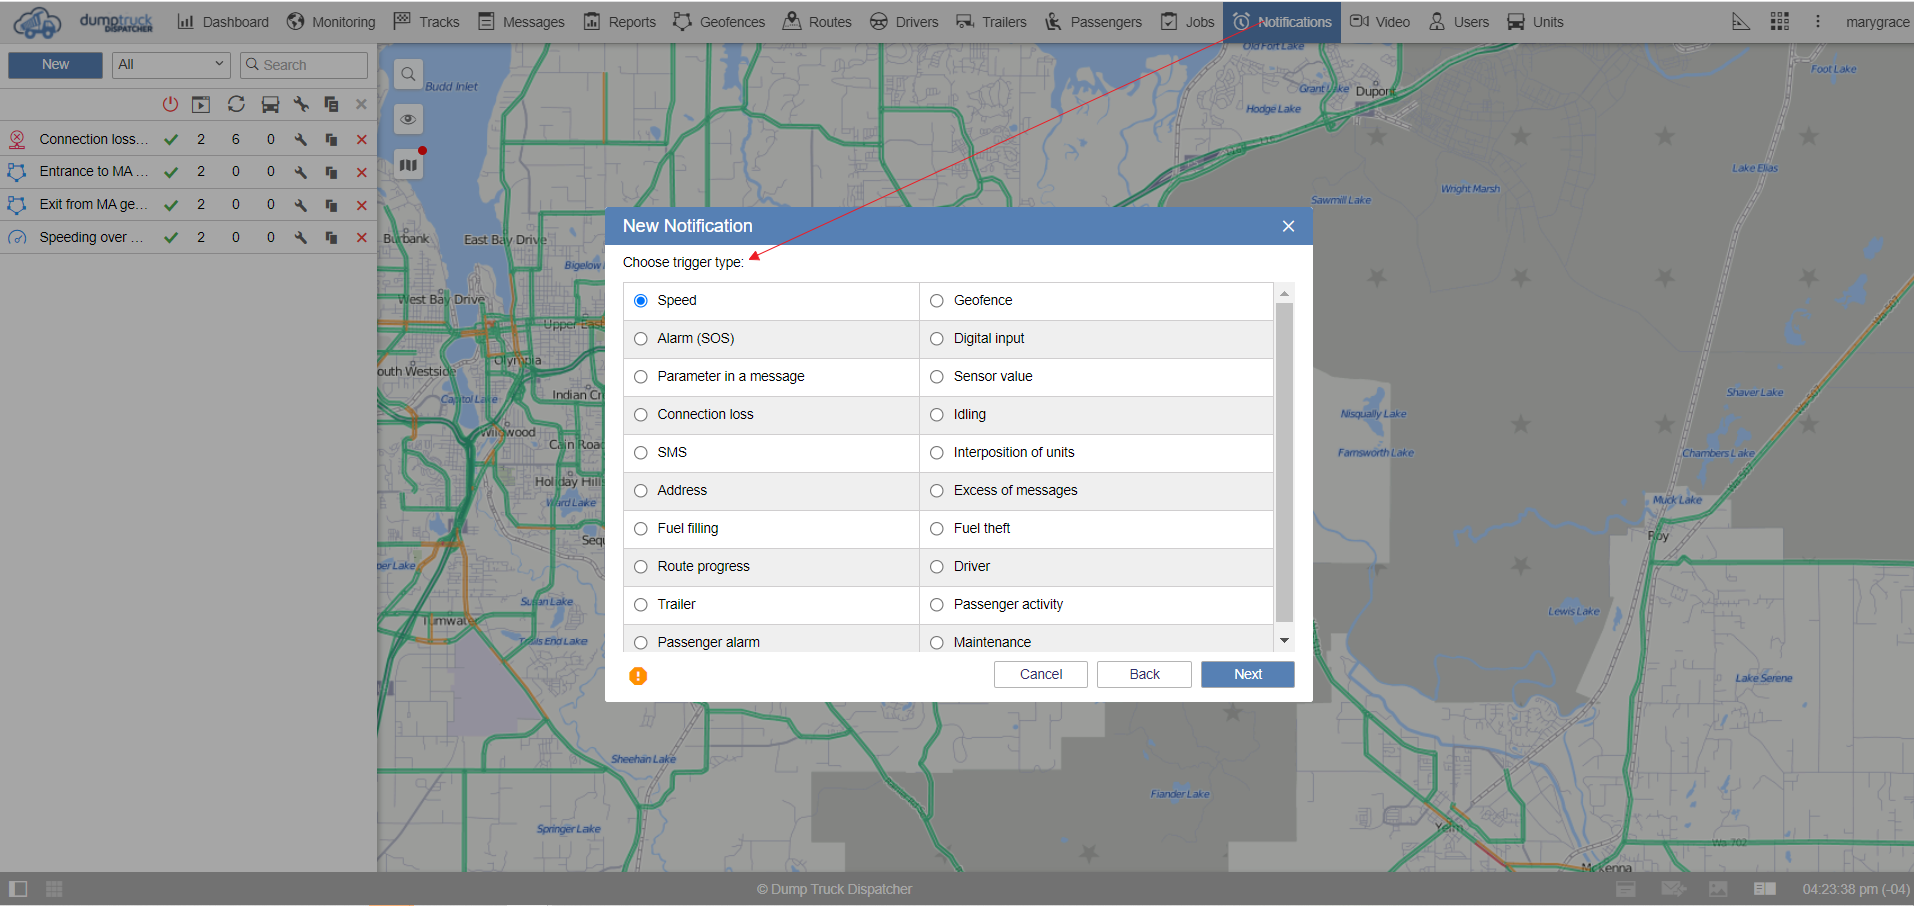Select the Alarm (SOS) trigger type

(x=641, y=339)
